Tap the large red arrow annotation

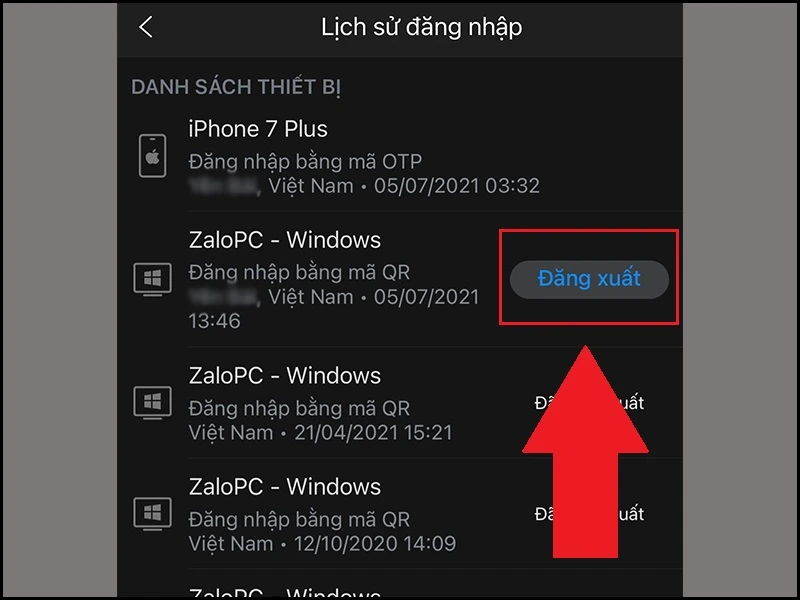click(x=586, y=452)
